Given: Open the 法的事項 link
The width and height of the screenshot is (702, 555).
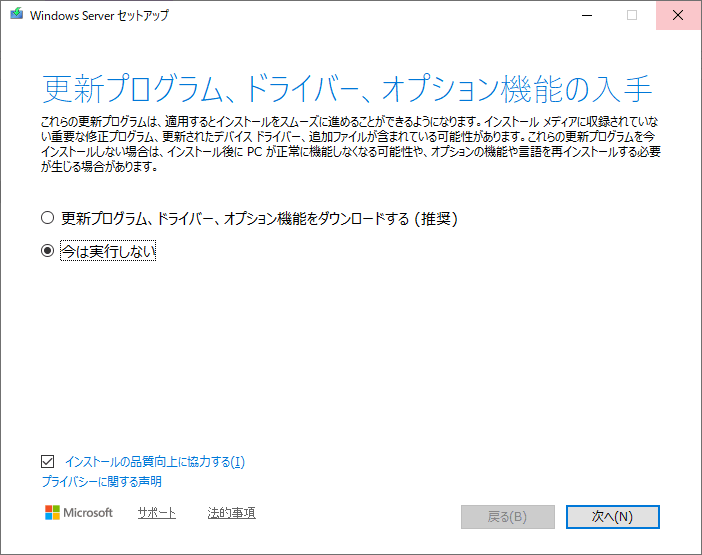Looking at the screenshot, I should (x=231, y=513).
